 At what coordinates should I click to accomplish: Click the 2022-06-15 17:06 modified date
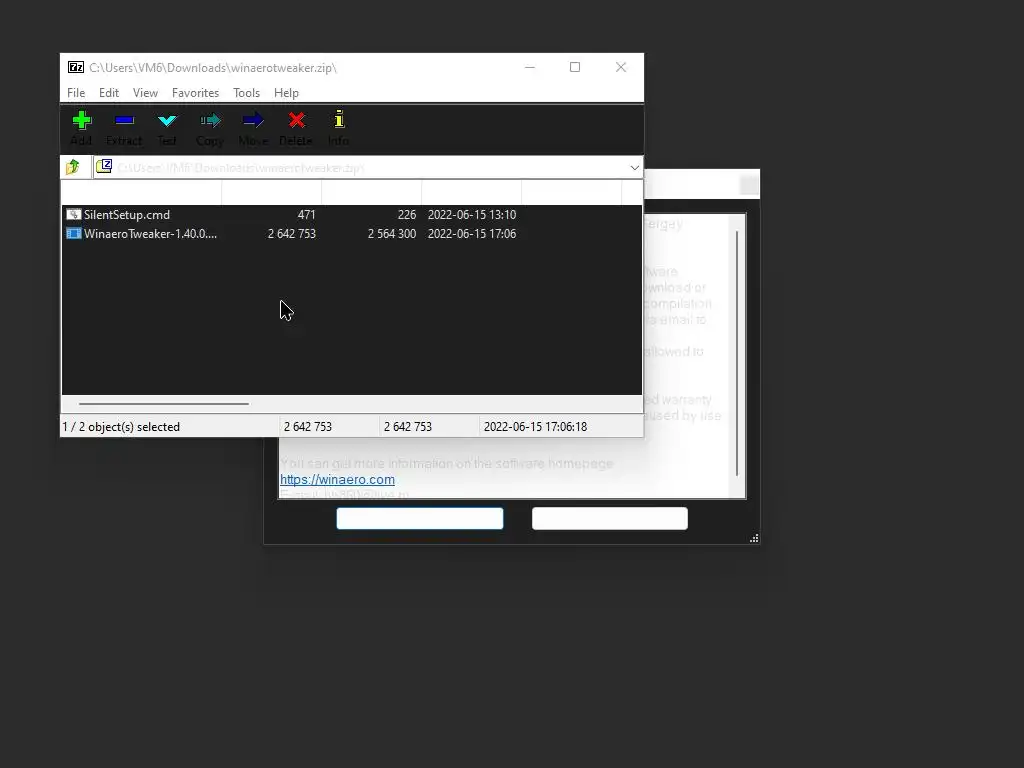(x=472, y=234)
